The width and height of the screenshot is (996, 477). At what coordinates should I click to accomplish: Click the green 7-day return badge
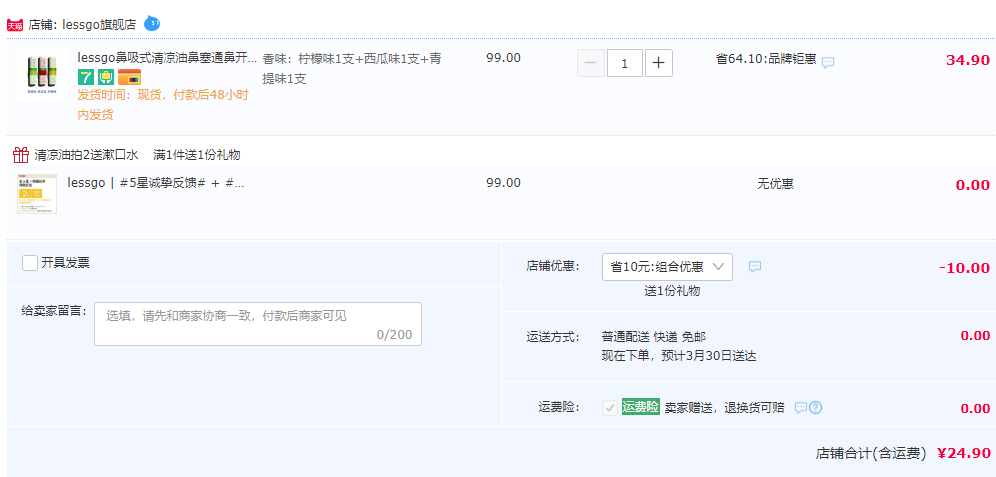(x=86, y=77)
